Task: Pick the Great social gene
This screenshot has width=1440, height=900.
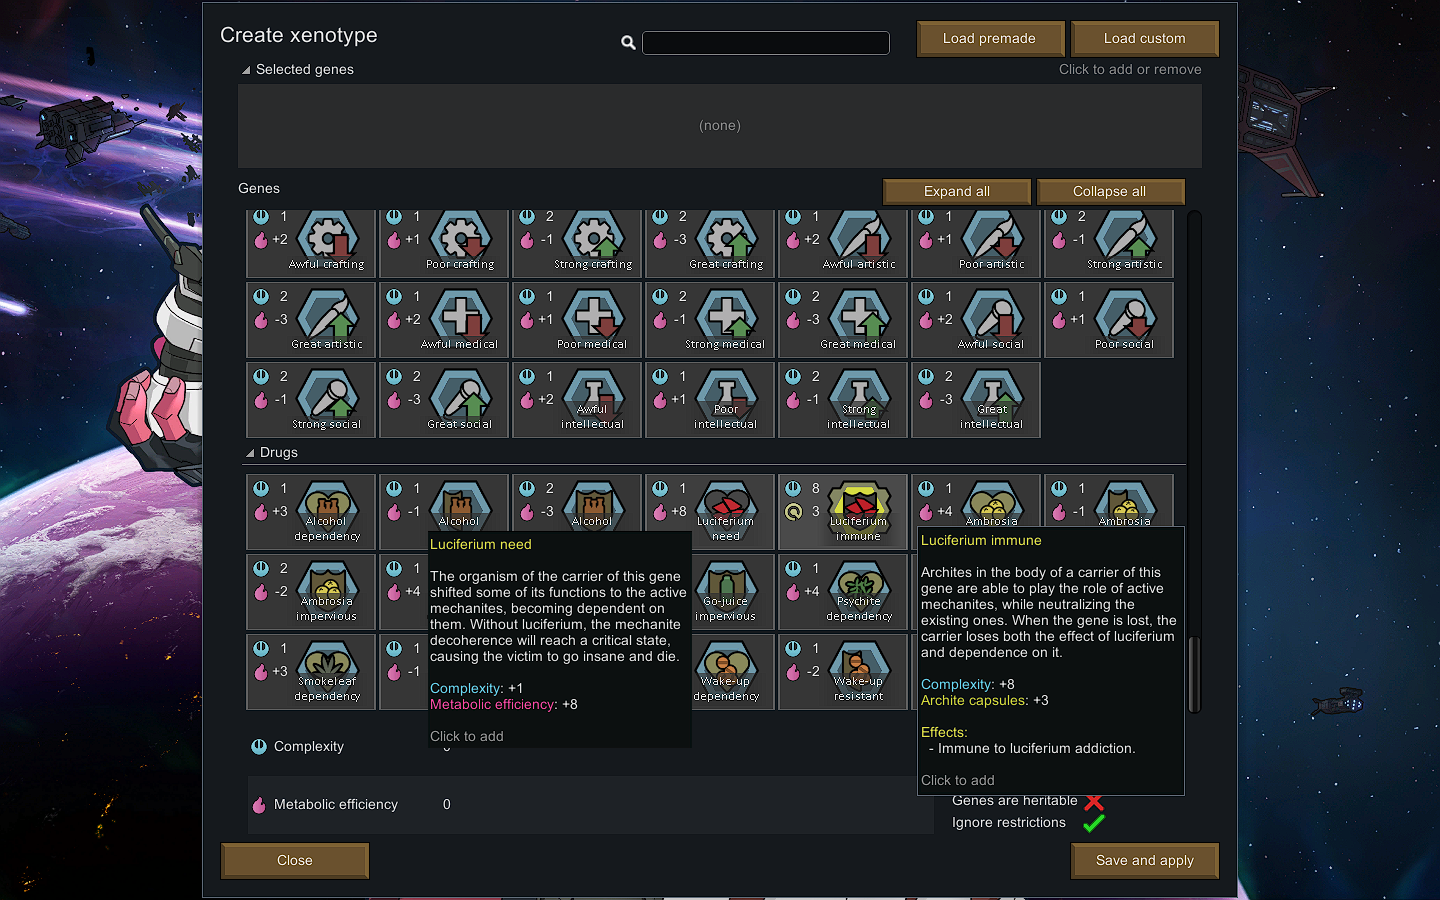Action: pos(444,400)
